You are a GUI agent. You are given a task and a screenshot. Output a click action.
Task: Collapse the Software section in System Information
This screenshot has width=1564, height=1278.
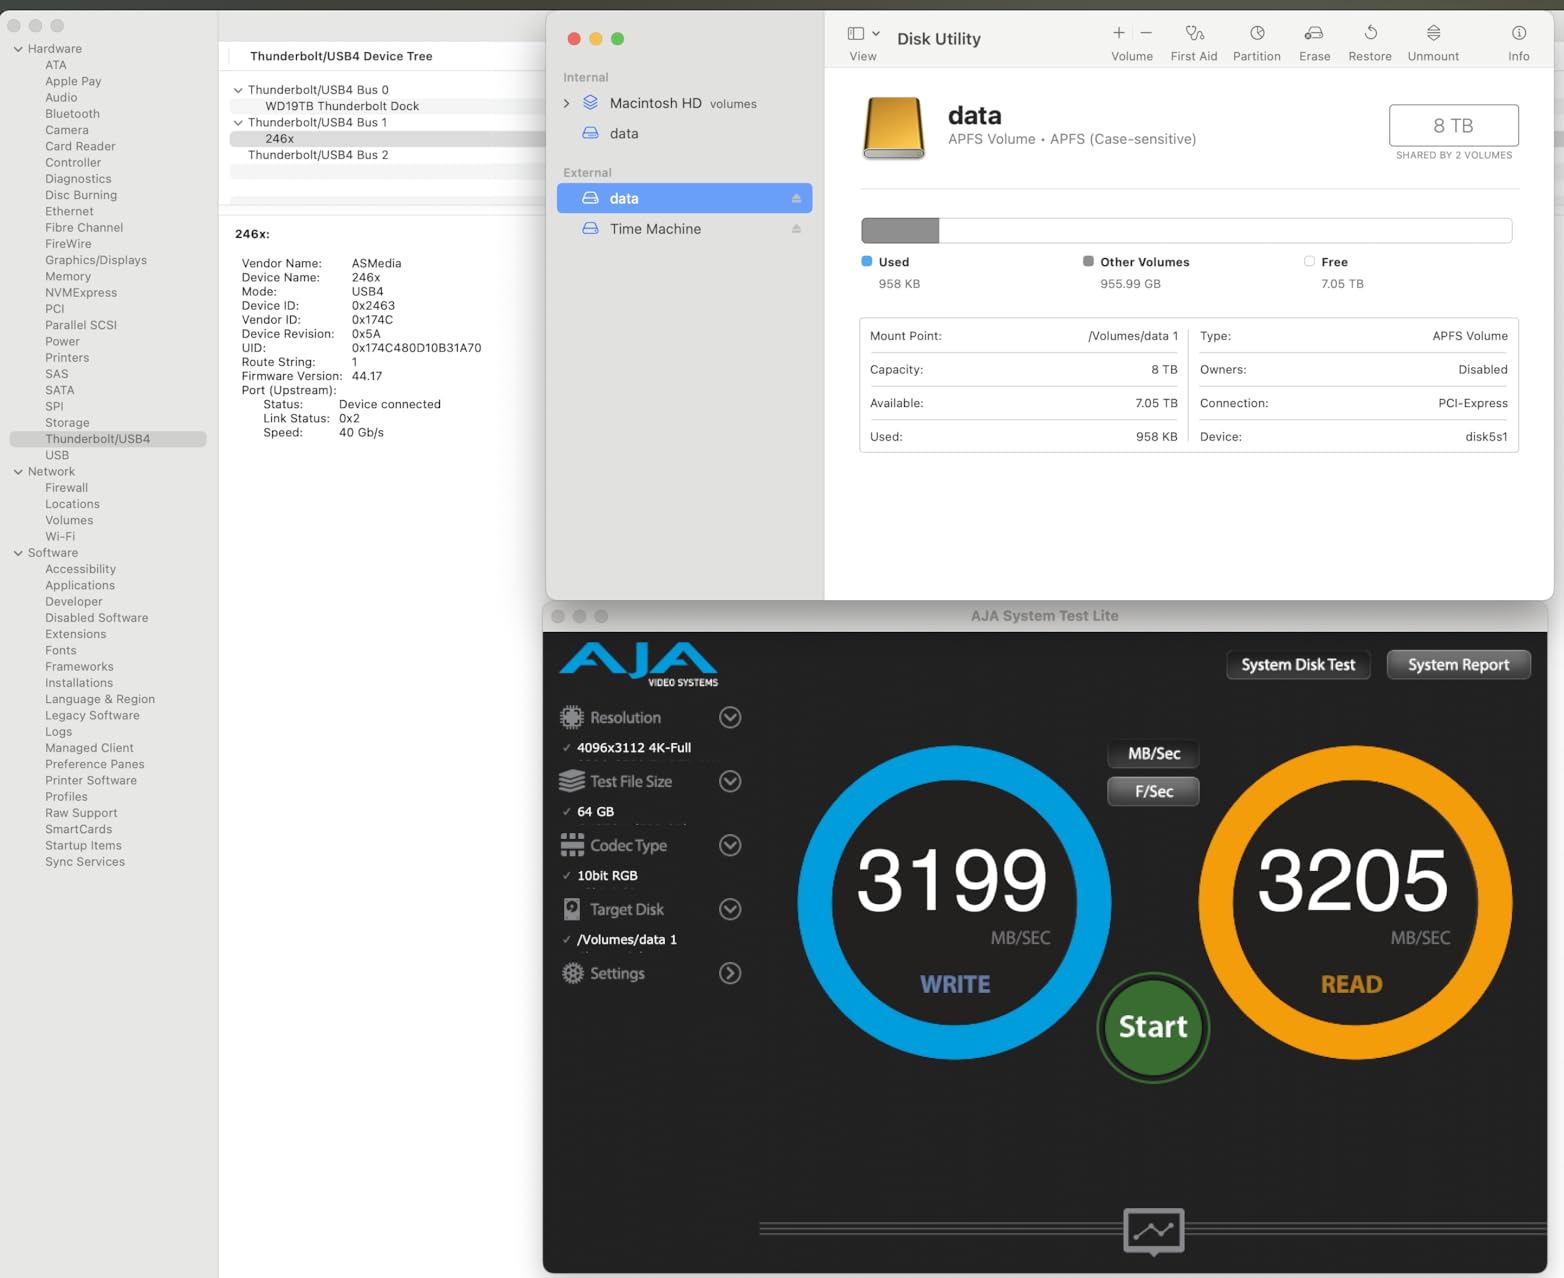18,553
